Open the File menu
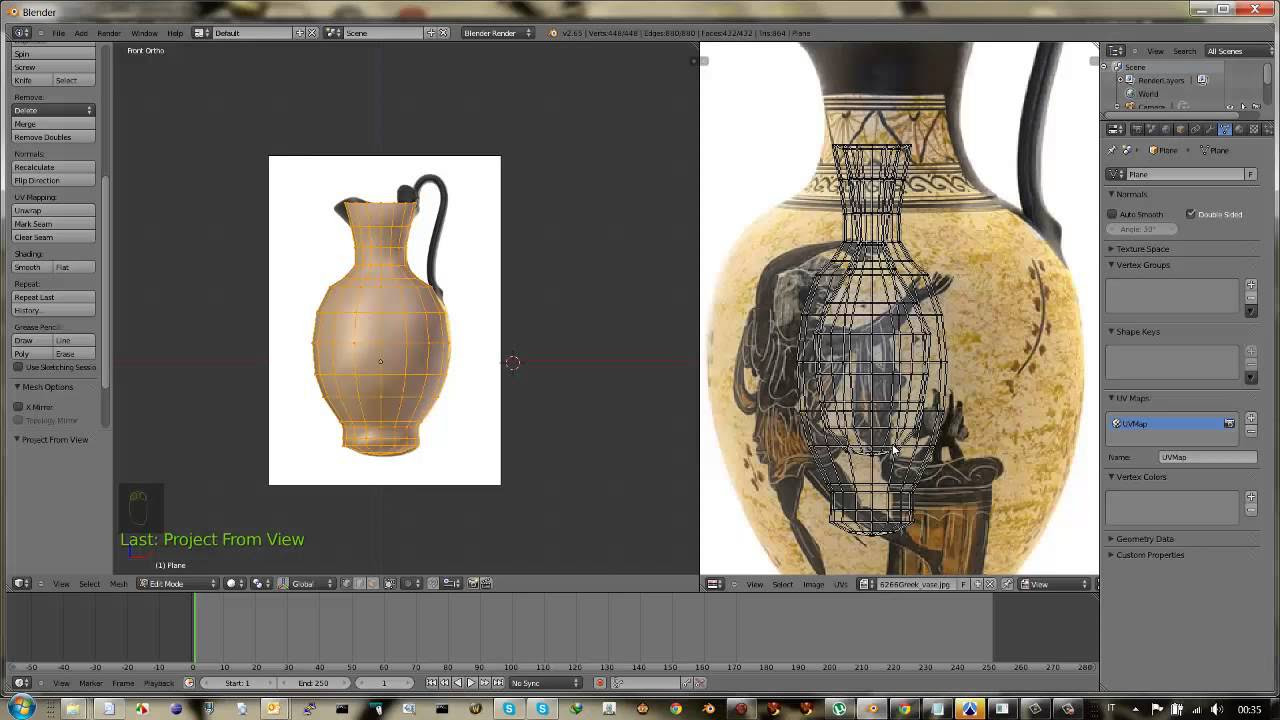The image size is (1280, 720). (x=59, y=33)
